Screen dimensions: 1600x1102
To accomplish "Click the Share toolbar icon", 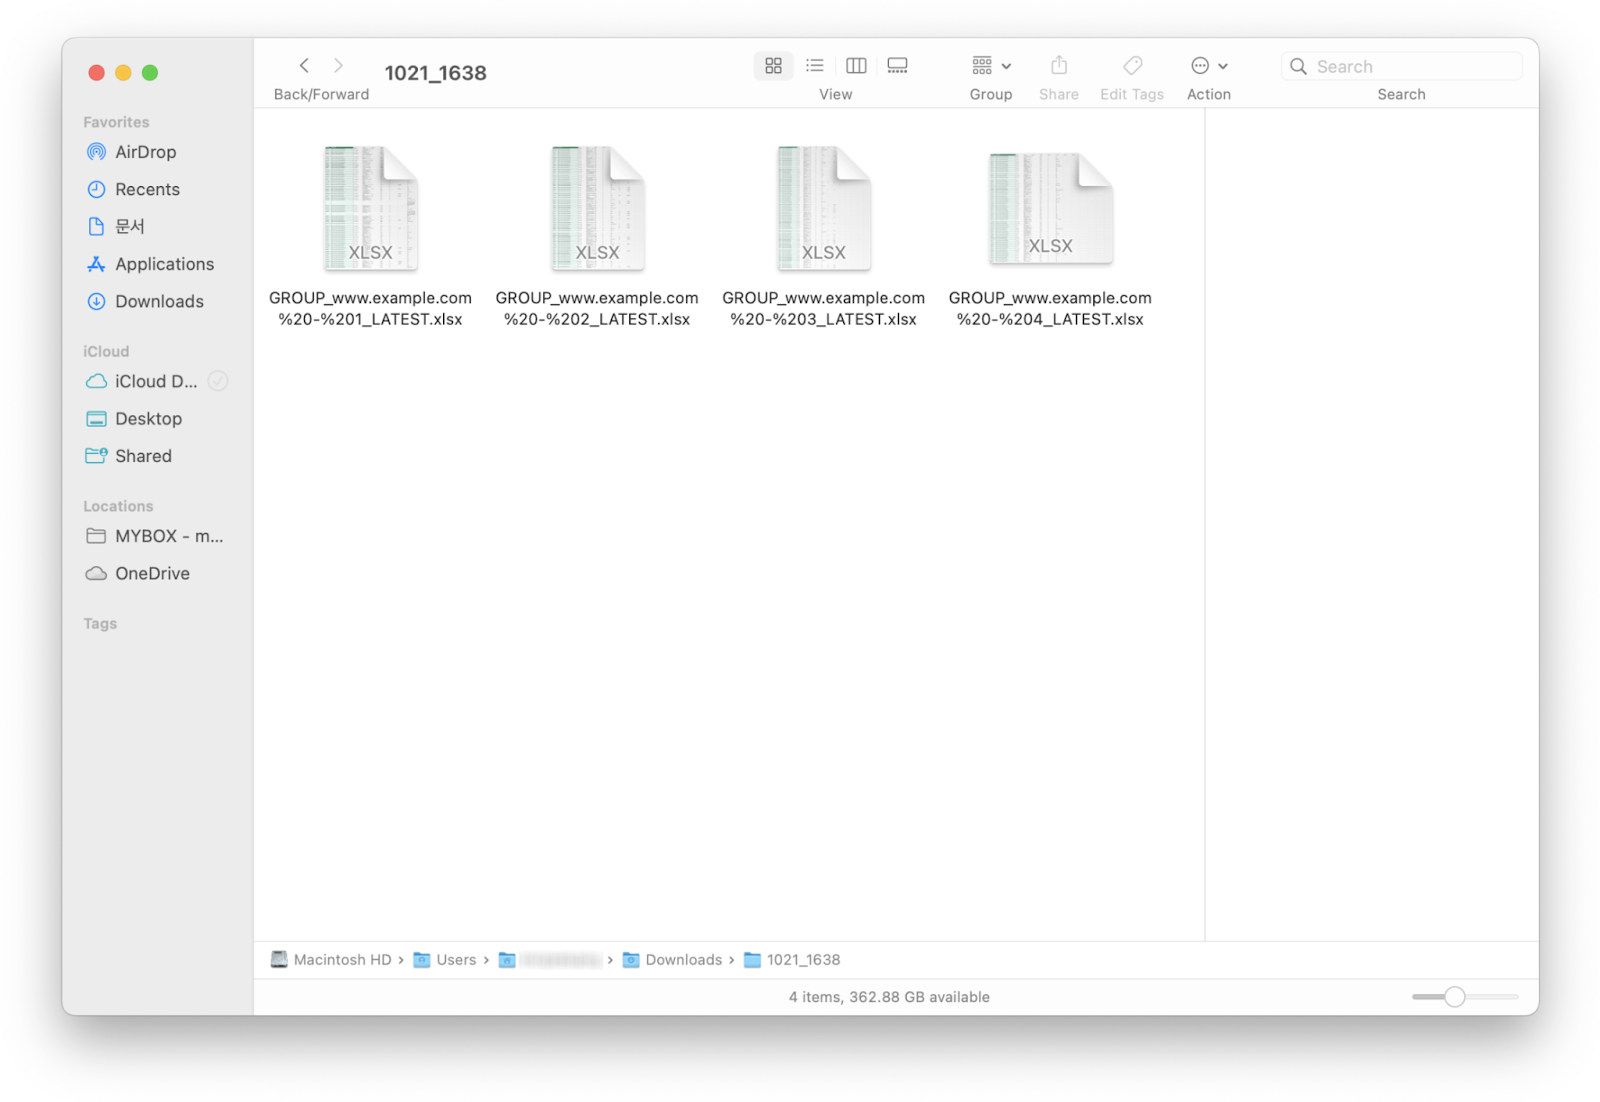I will point(1058,66).
